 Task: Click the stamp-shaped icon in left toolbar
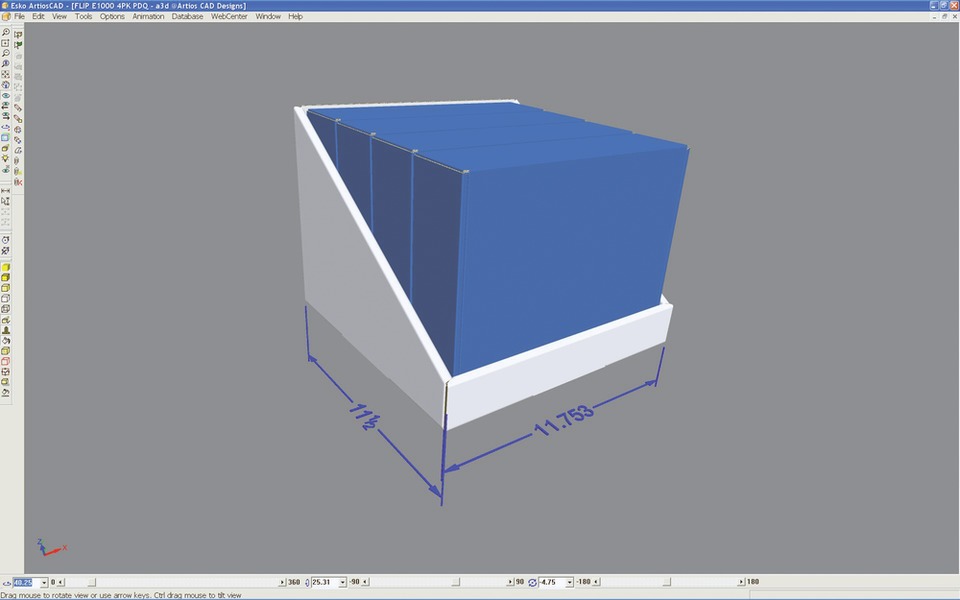6,330
